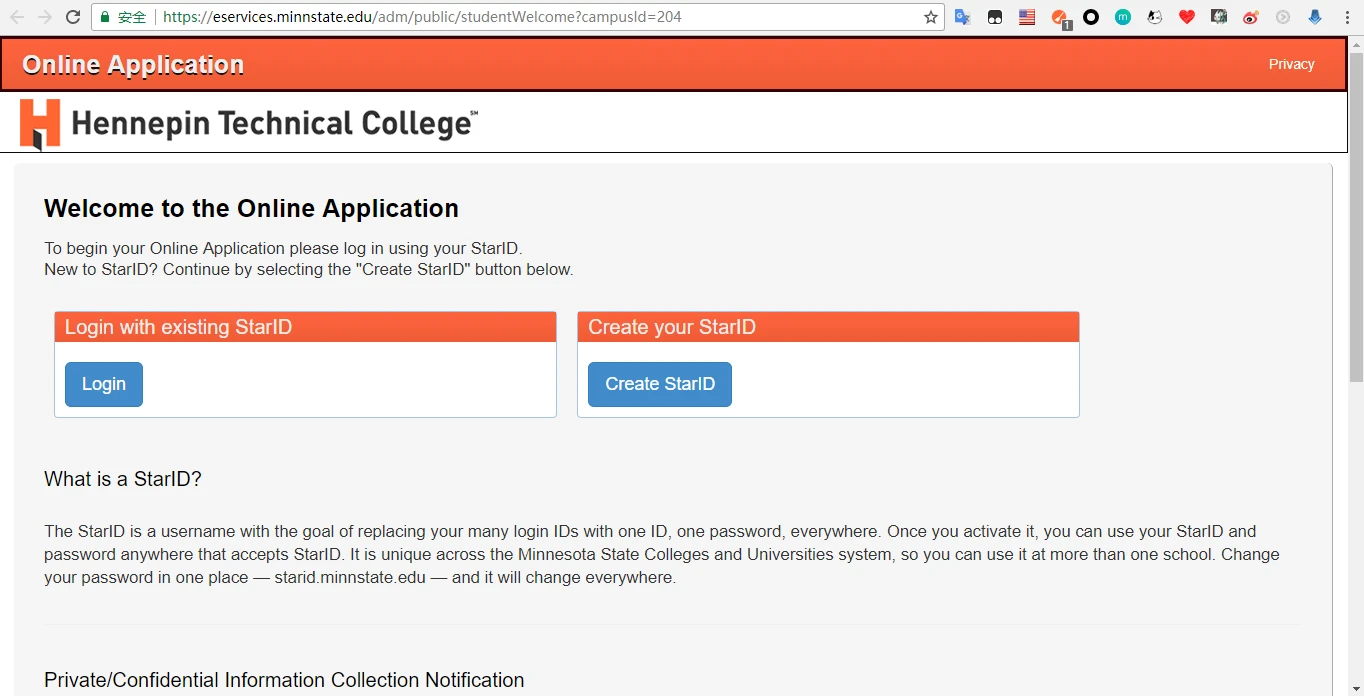Viewport: 1364px width, 696px height.
Task: Open the Chrome three-dot menu
Action: pos(1346,17)
